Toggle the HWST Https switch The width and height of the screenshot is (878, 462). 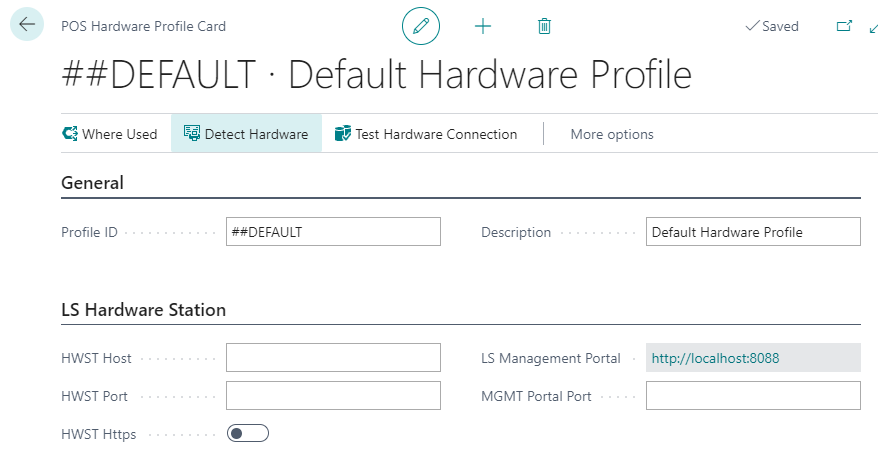(x=248, y=433)
